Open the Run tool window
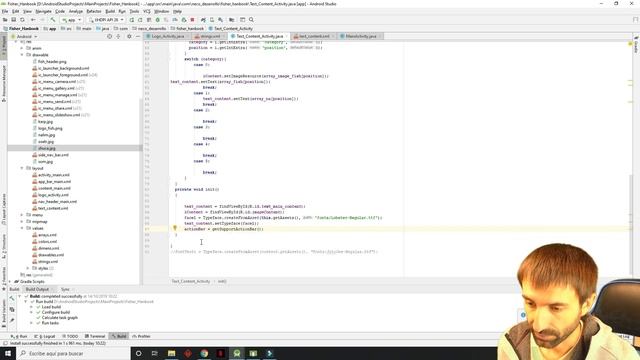Screen dimensions: 640x360 pyautogui.click(x=19, y=336)
